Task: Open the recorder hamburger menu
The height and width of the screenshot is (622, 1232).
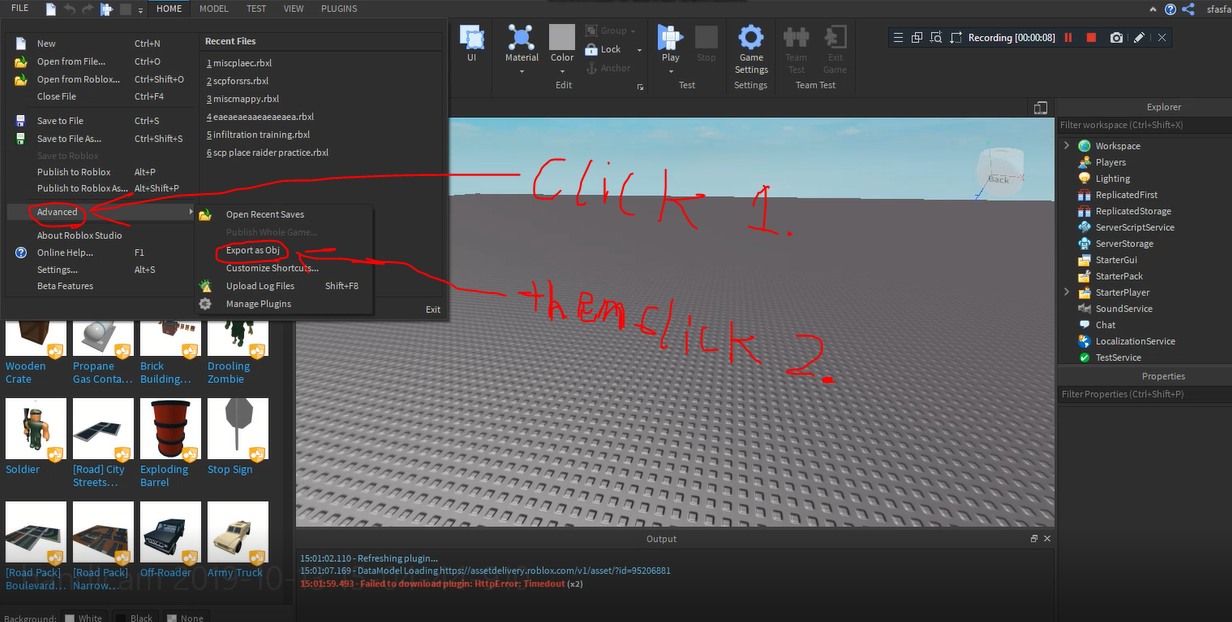Action: (x=898, y=37)
